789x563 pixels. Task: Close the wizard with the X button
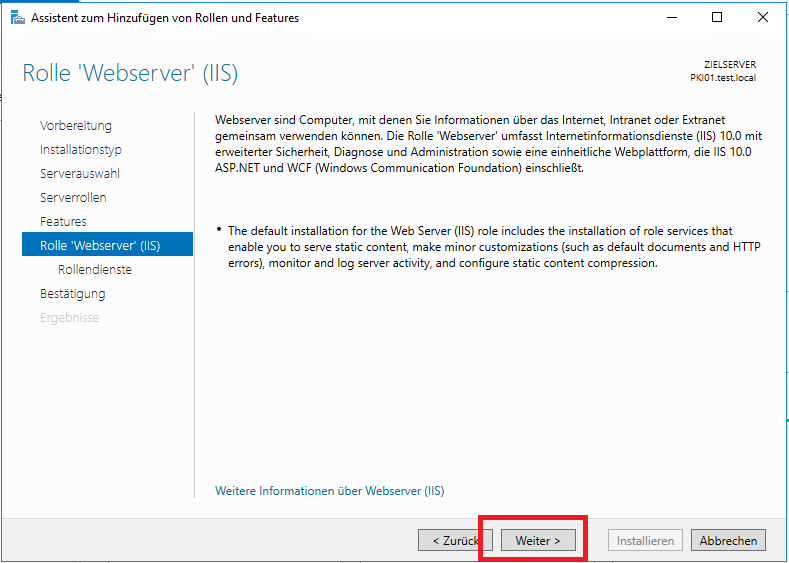(763, 17)
